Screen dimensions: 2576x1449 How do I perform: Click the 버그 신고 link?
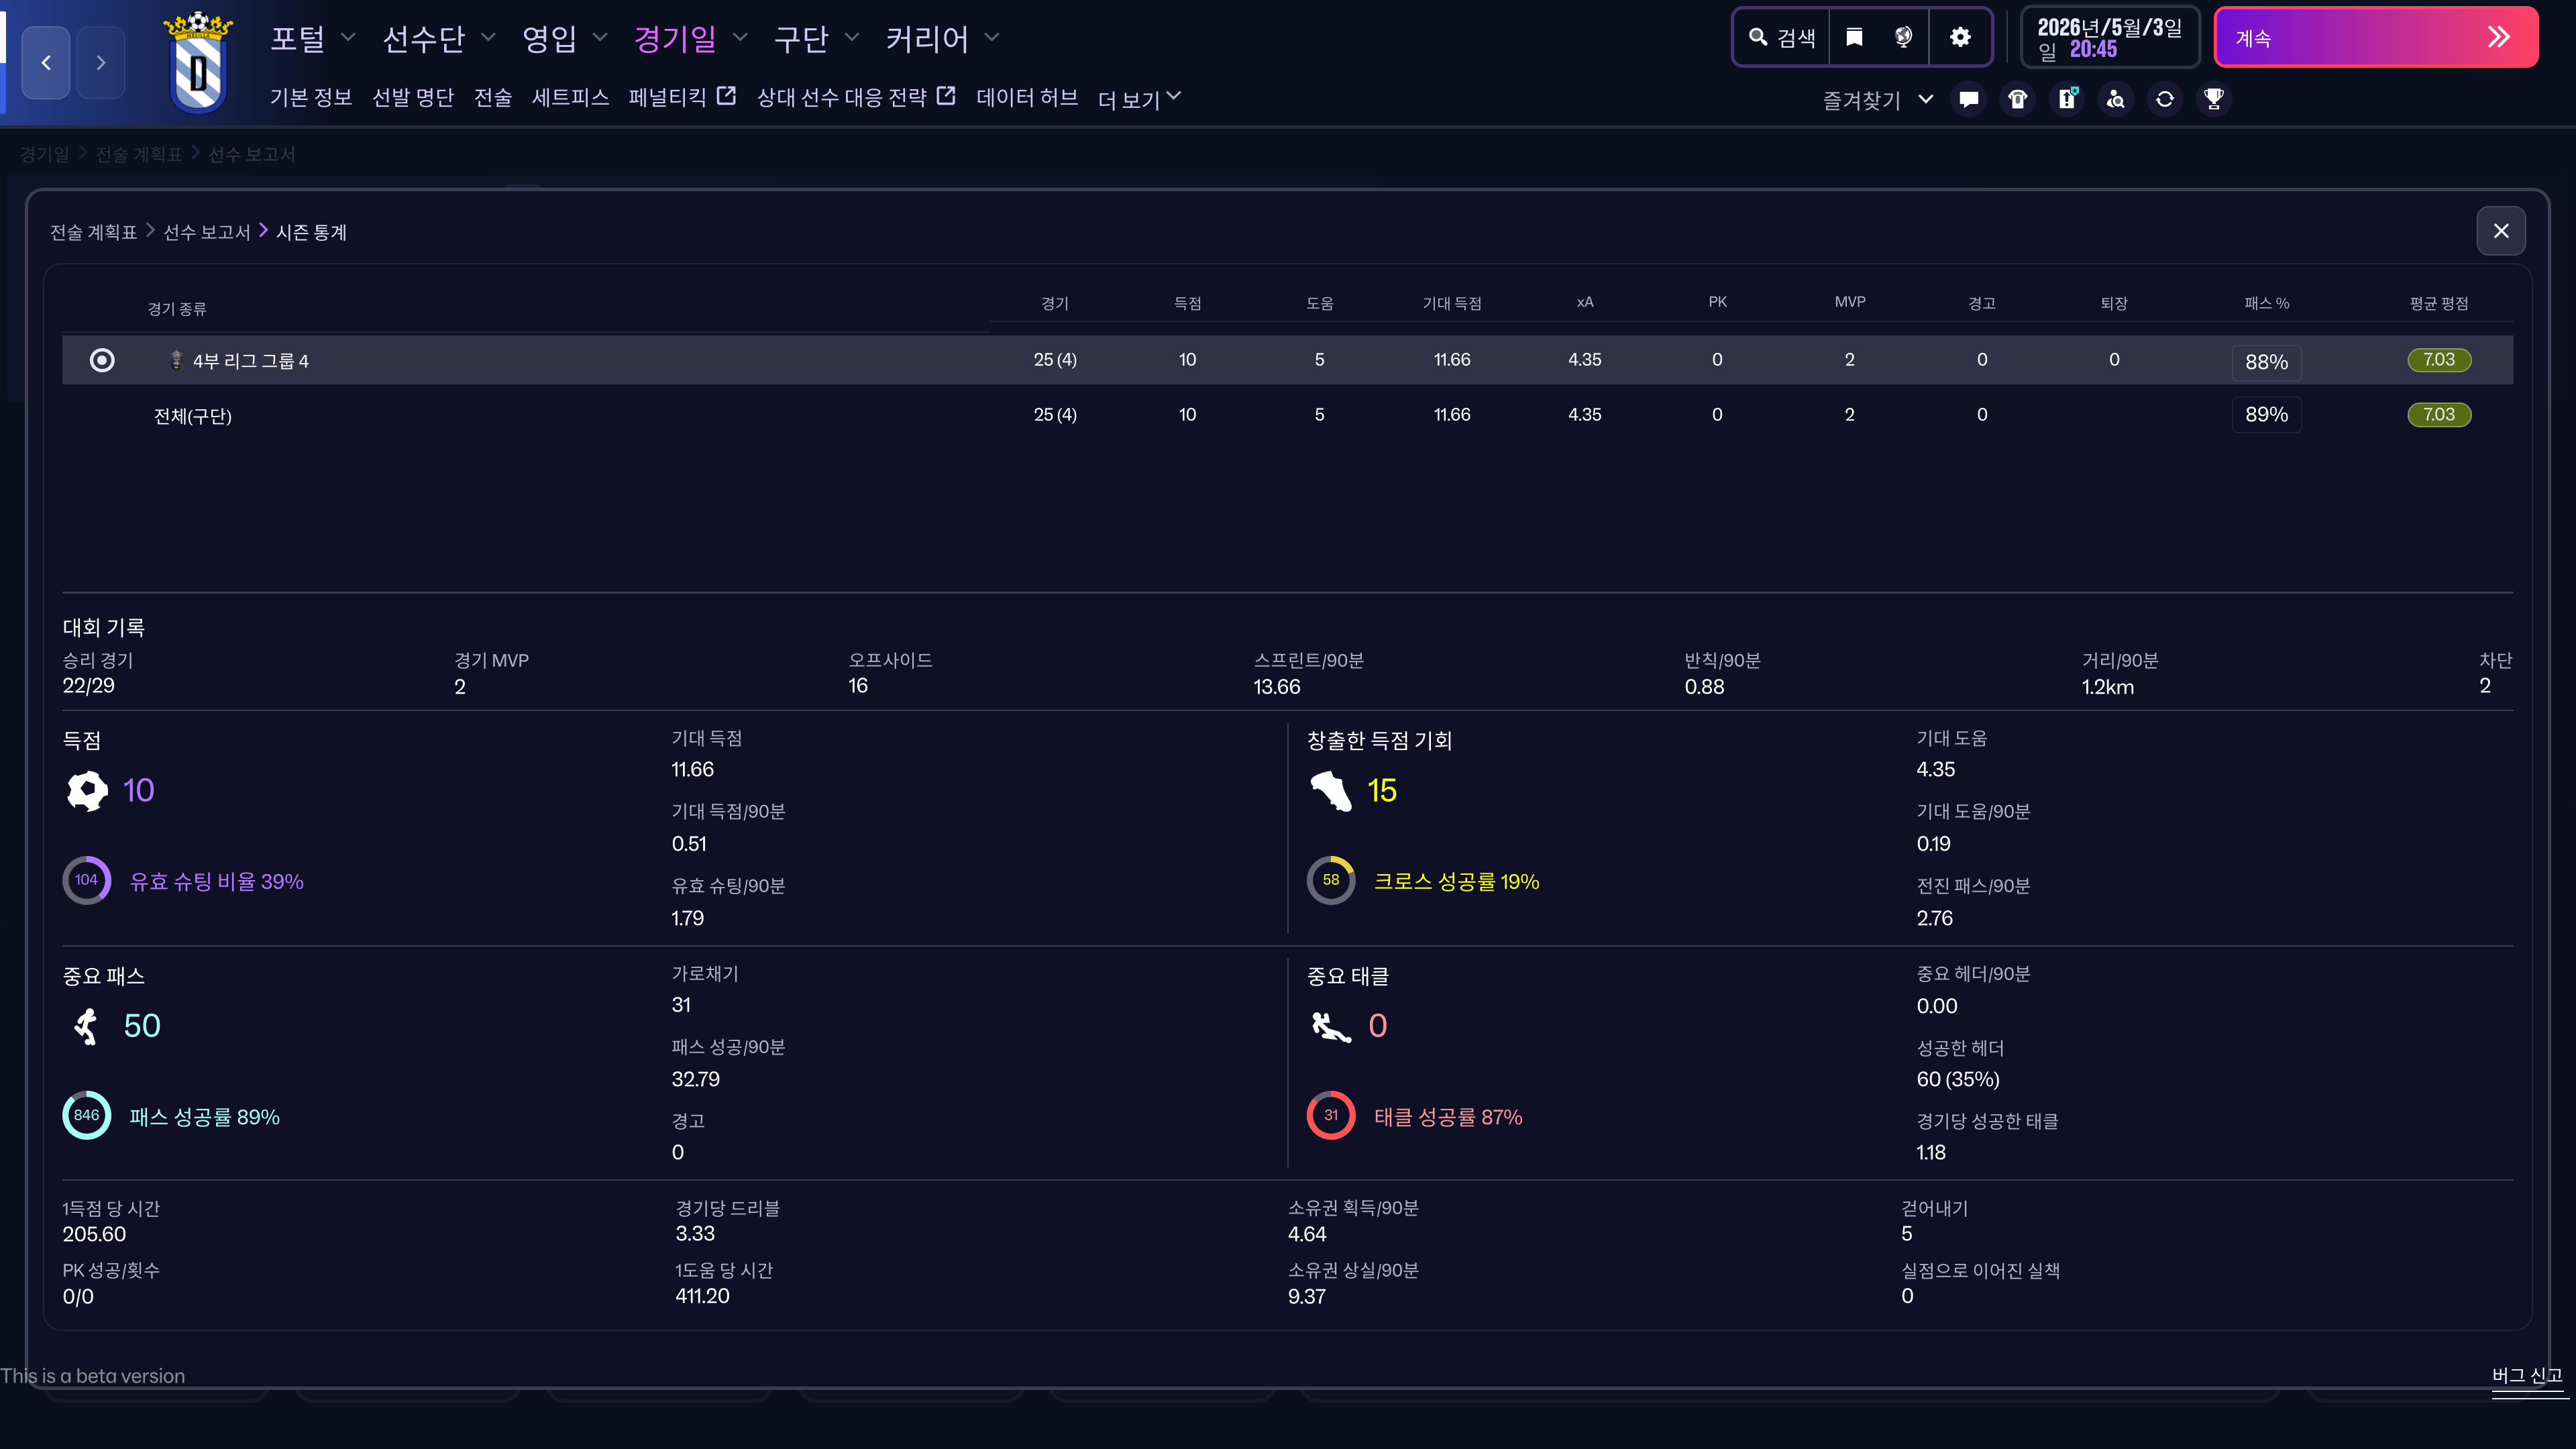tap(2526, 1375)
